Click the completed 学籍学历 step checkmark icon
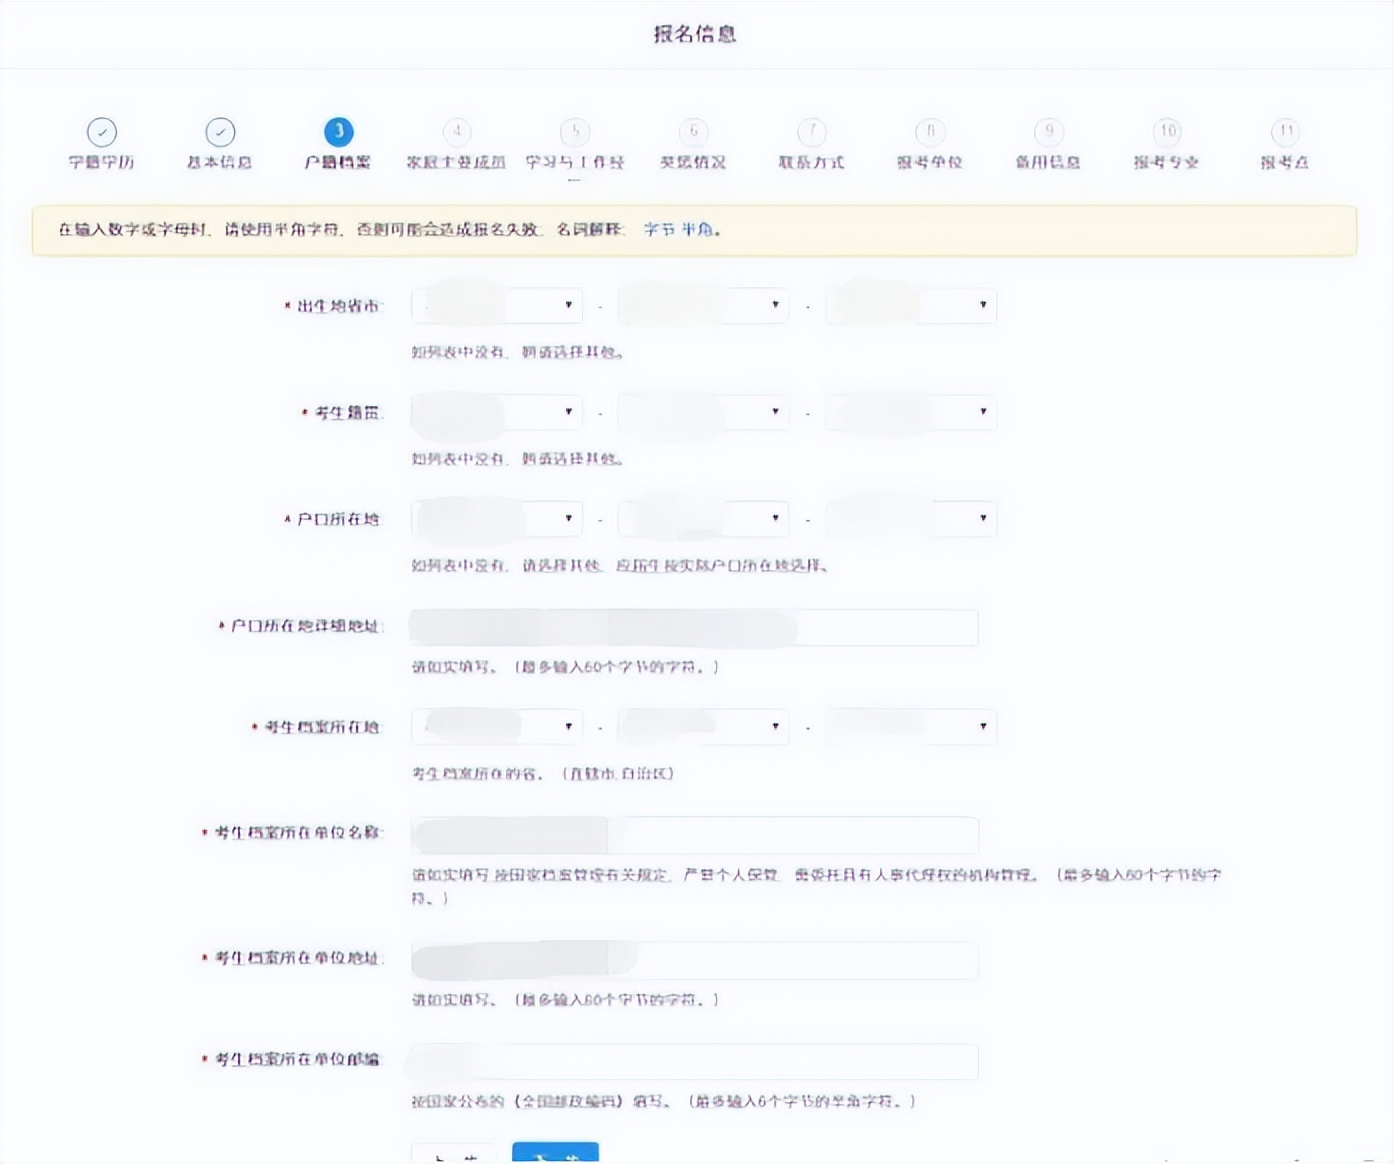Screen dimensions: 1394x1164 point(101,131)
